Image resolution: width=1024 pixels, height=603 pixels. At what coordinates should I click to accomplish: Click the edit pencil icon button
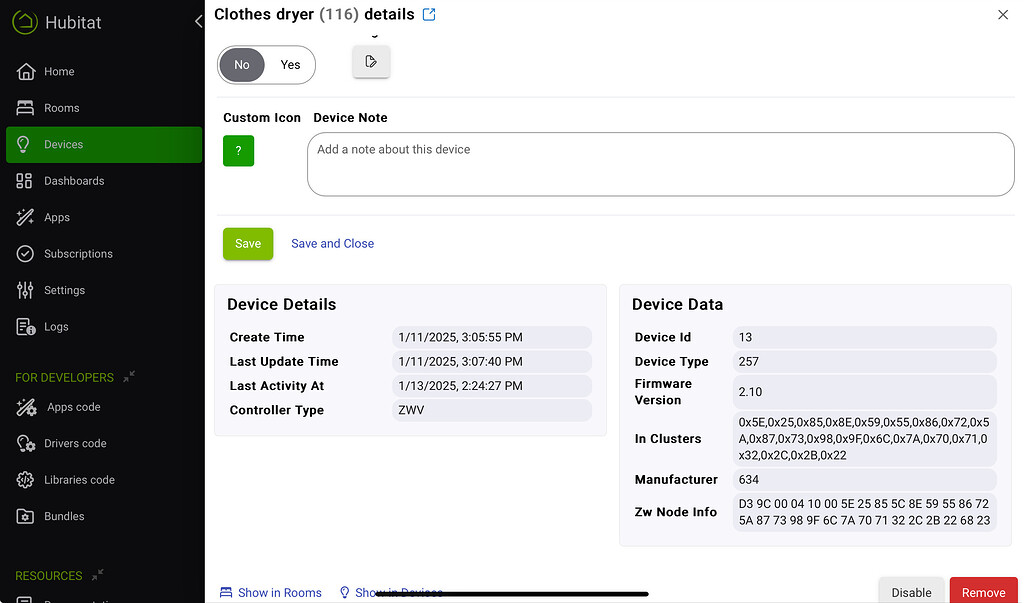click(x=371, y=62)
